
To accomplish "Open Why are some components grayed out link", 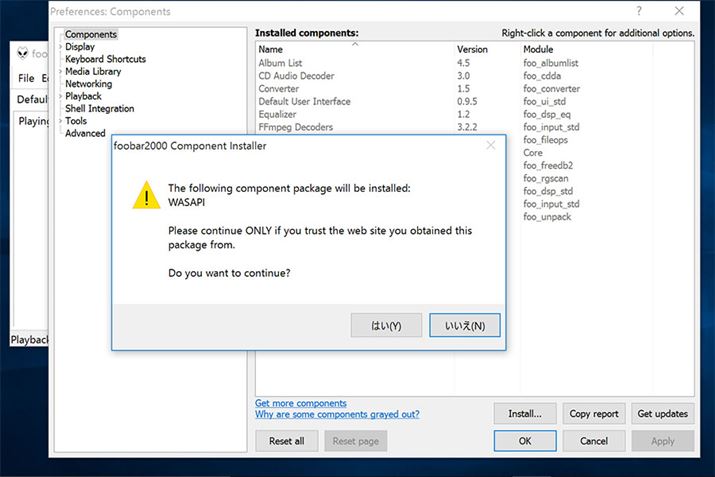I will [337, 414].
